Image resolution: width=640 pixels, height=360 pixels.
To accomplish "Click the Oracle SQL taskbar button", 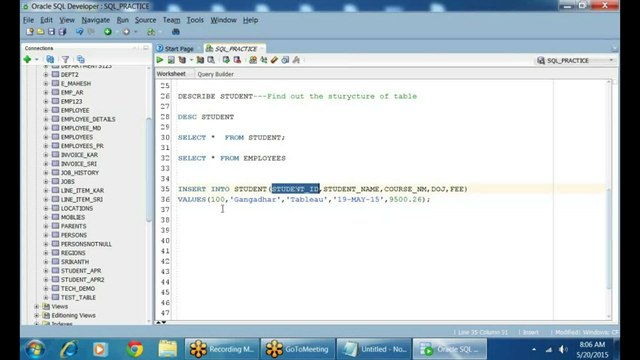I will coord(449,349).
